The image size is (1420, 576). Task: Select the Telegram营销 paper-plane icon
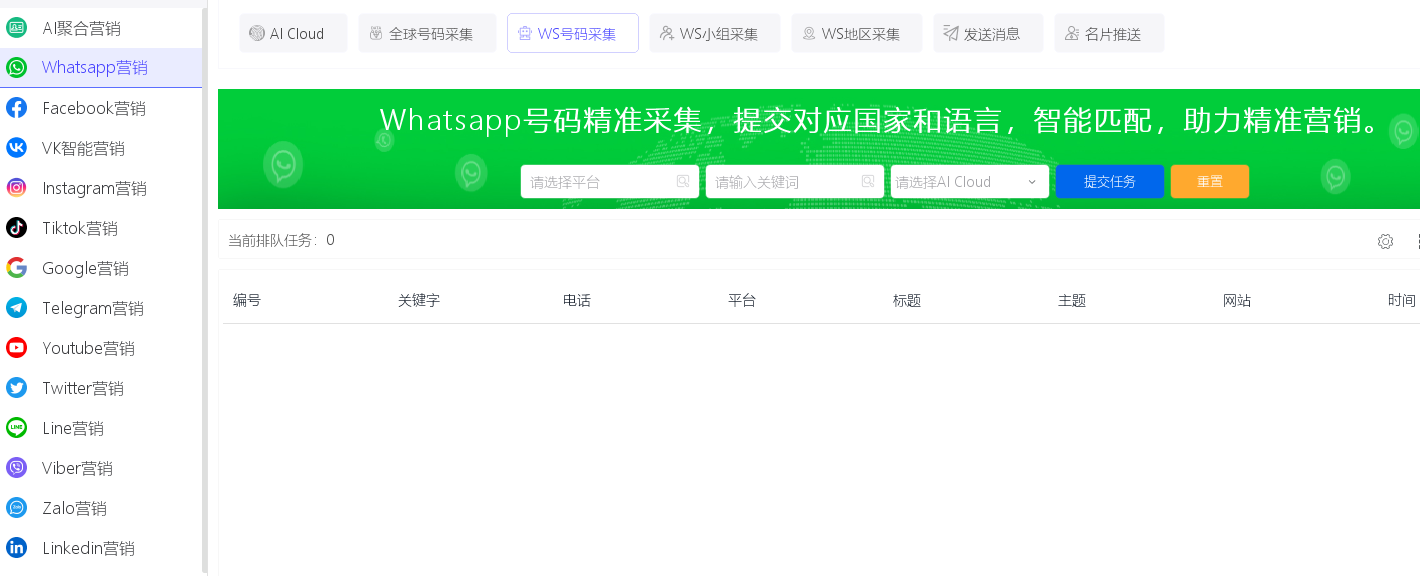point(16,308)
